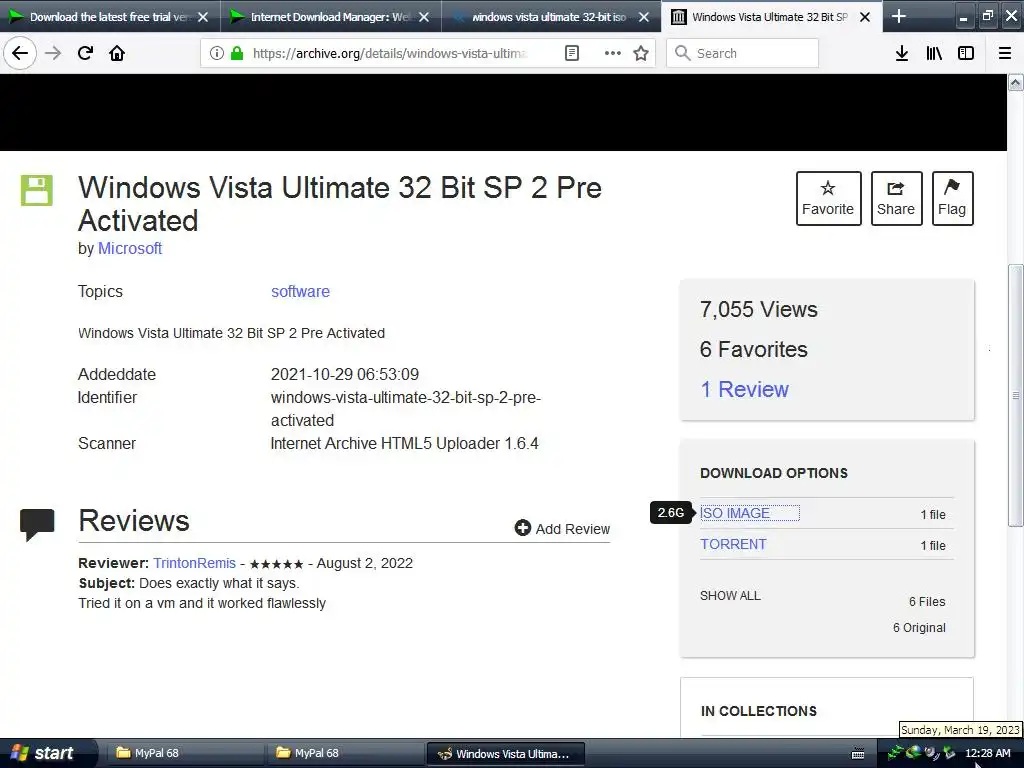This screenshot has width=1024, height=768.
Task: Share this archive item
Action: point(896,199)
